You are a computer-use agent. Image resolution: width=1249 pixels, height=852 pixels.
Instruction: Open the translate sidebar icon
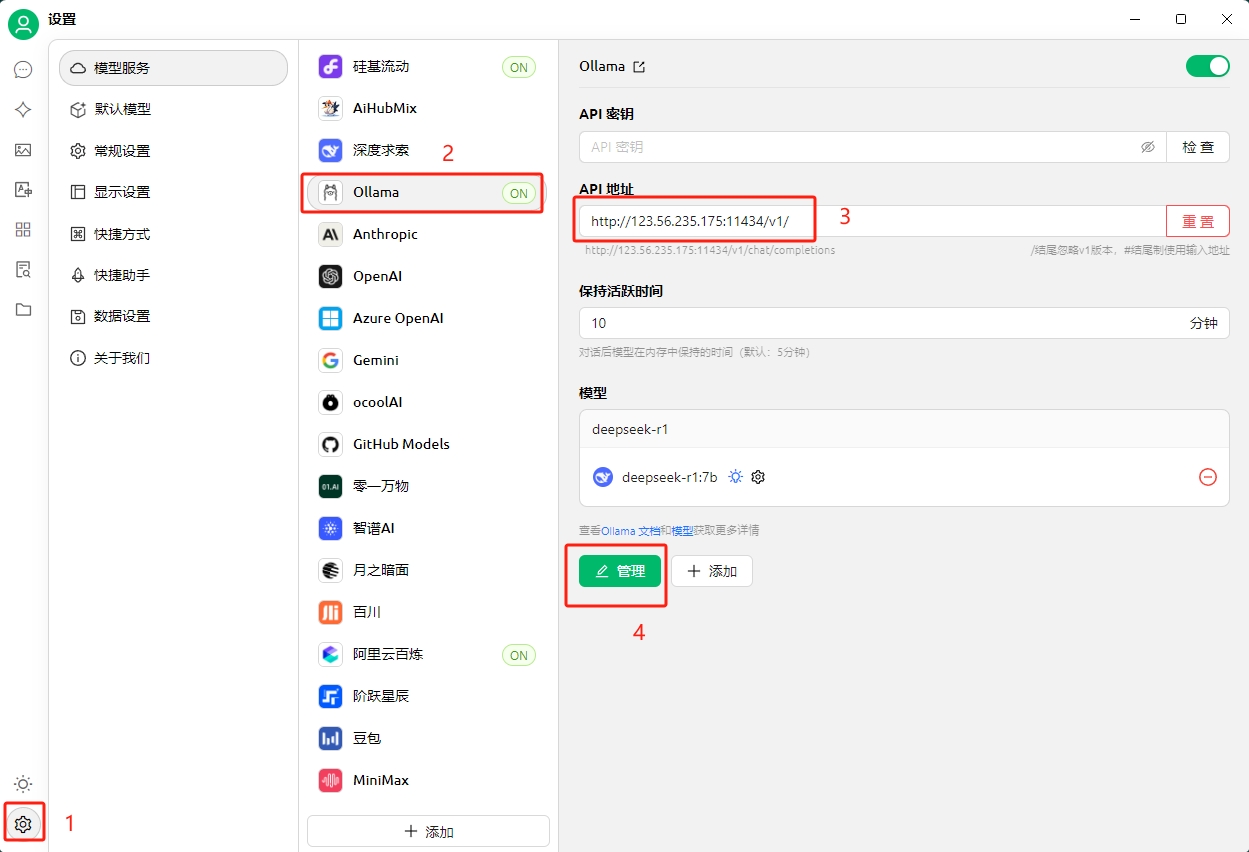(x=23, y=190)
